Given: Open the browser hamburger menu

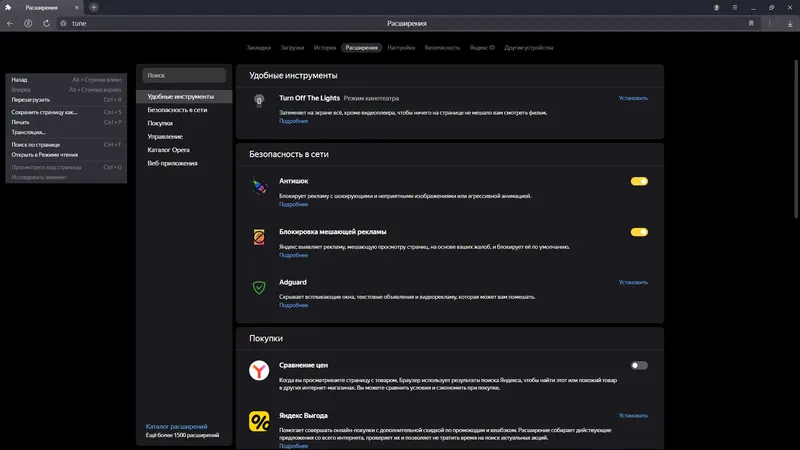Looking at the screenshot, I should coord(735,8).
